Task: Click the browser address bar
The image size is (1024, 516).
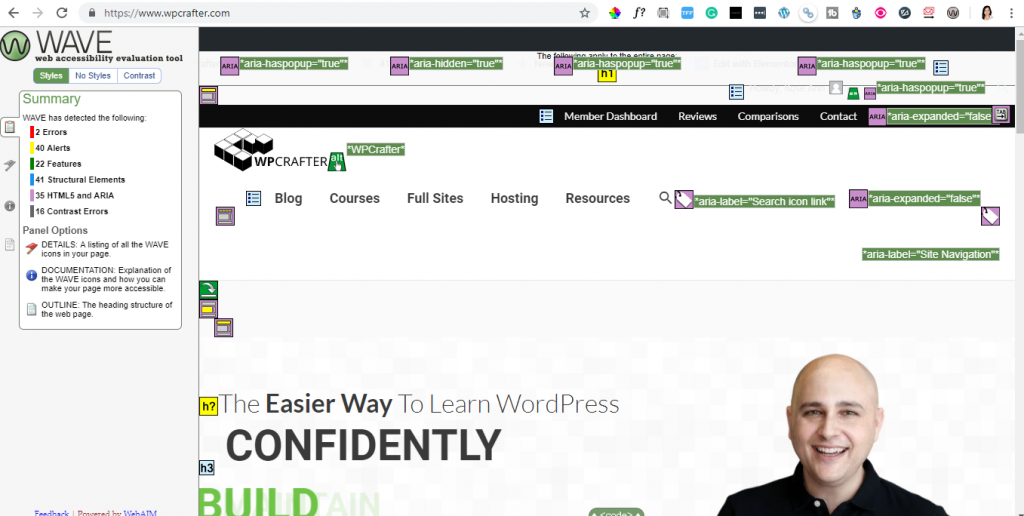Action: 340,12
